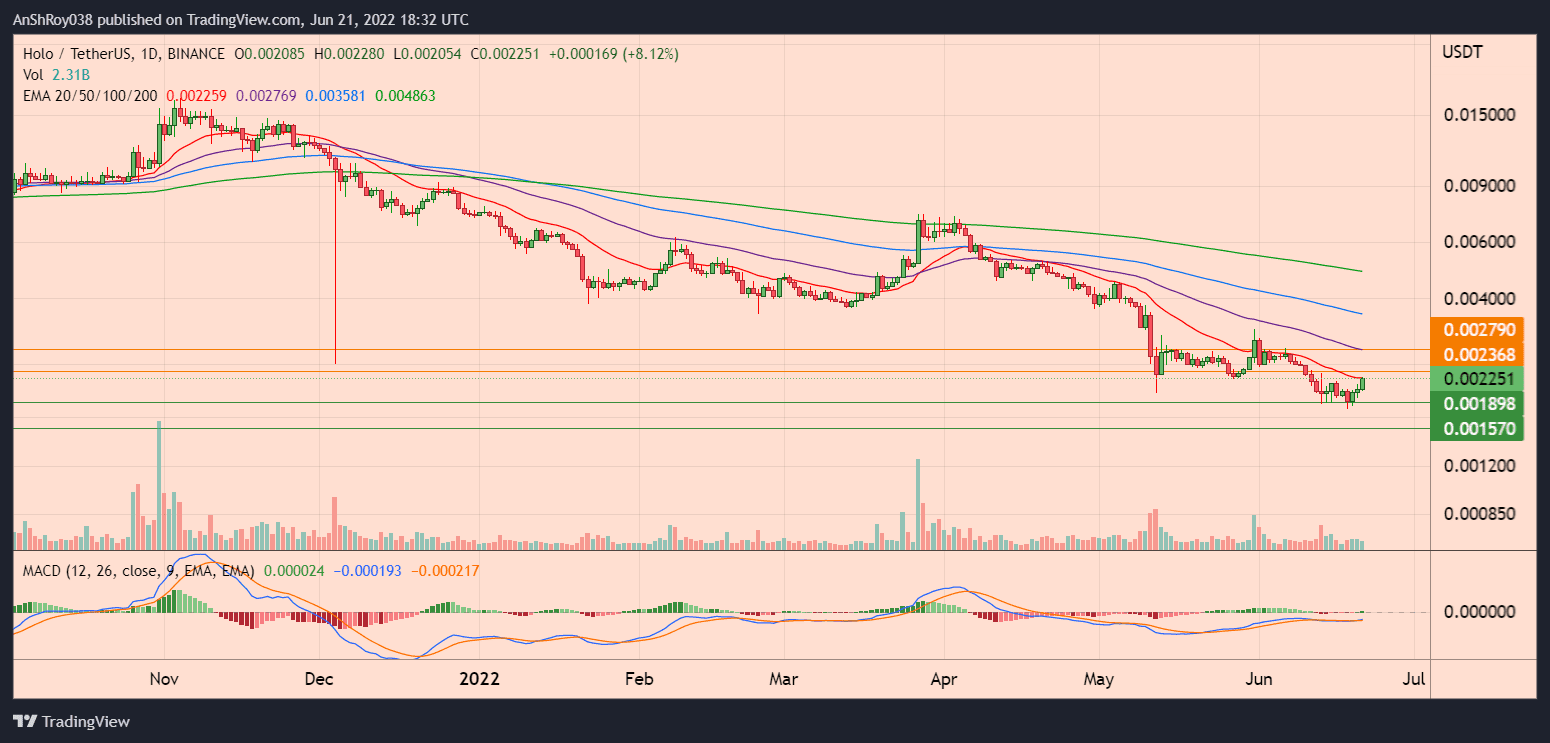Click the red EMA 20 value 0.002259

(197, 95)
